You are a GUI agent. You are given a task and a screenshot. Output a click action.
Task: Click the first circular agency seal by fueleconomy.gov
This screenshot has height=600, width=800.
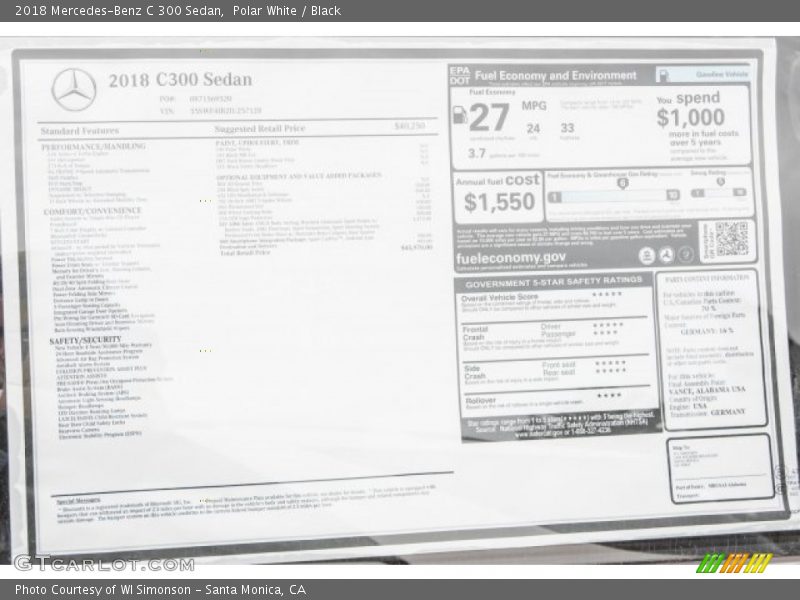click(x=647, y=255)
